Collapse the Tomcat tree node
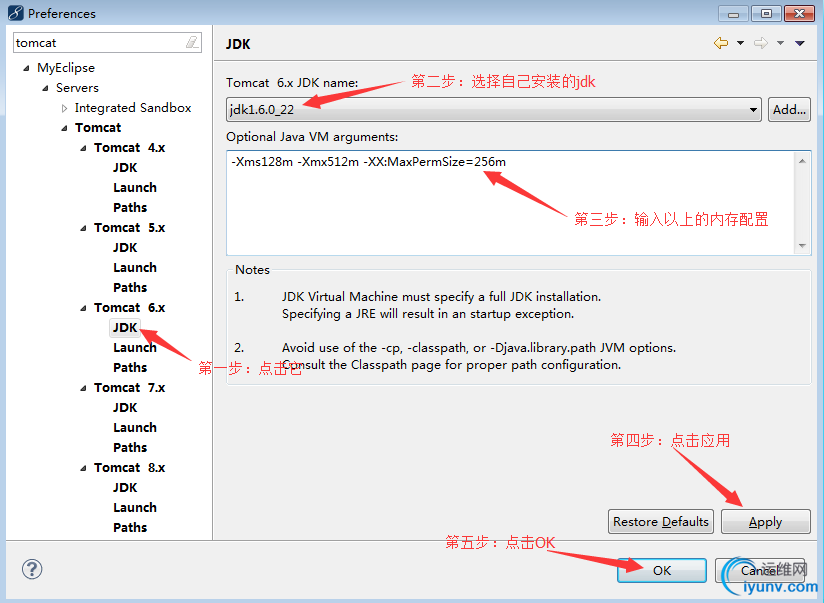This screenshot has width=824, height=603. [64, 128]
